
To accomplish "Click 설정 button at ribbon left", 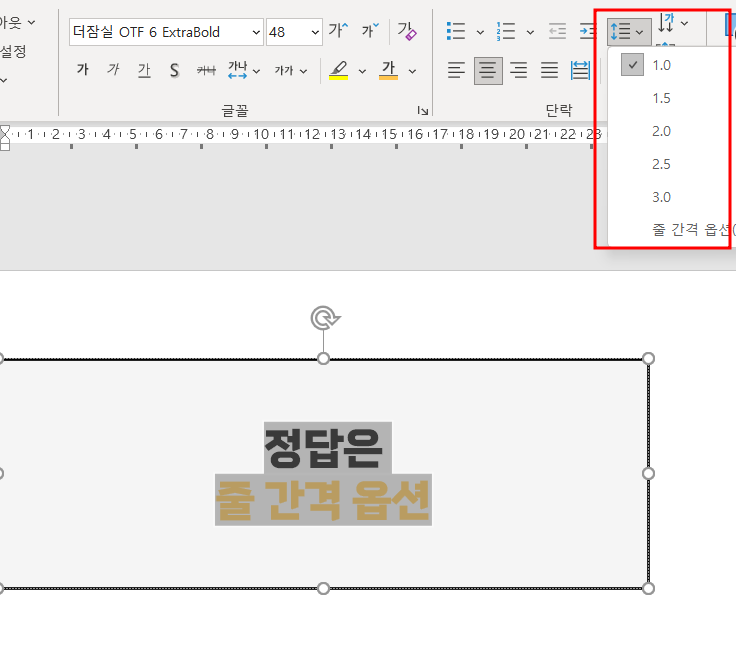I will tap(13, 51).
